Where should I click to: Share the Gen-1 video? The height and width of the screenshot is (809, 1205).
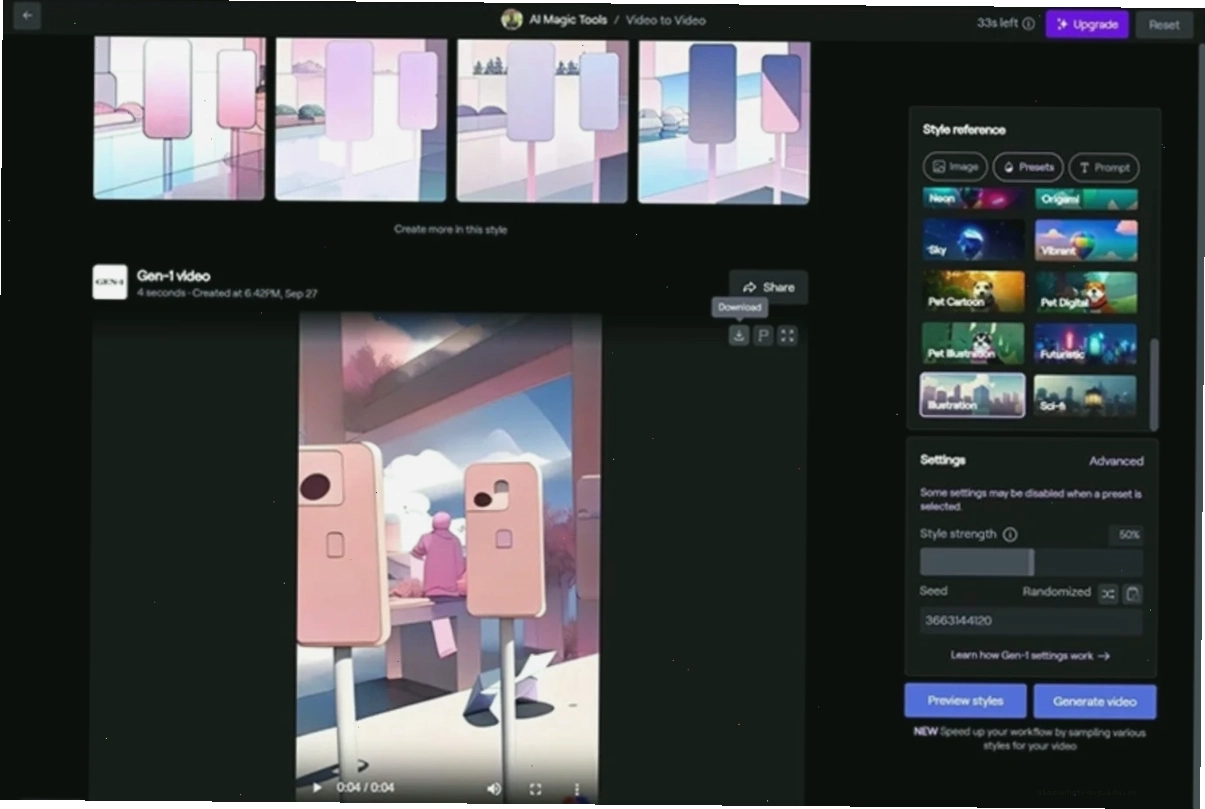coord(768,287)
